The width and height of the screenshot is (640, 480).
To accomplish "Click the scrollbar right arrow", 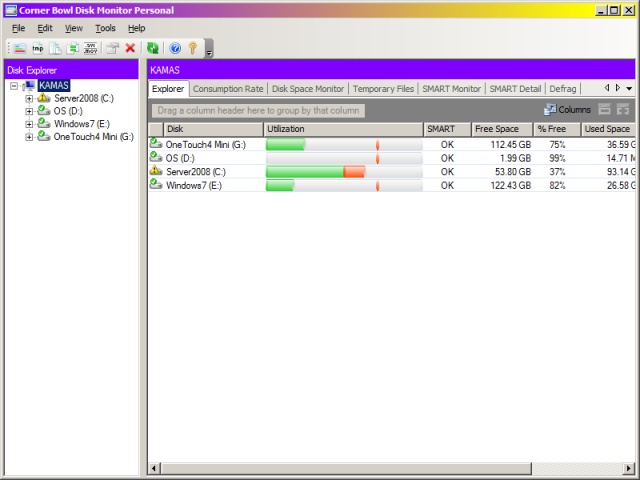I will pyautogui.click(x=629, y=468).
